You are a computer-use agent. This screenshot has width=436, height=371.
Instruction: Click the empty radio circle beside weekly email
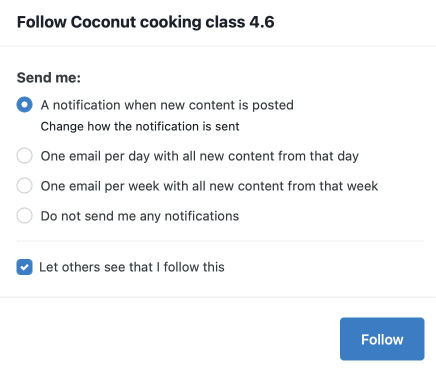click(x=24, y=186)
